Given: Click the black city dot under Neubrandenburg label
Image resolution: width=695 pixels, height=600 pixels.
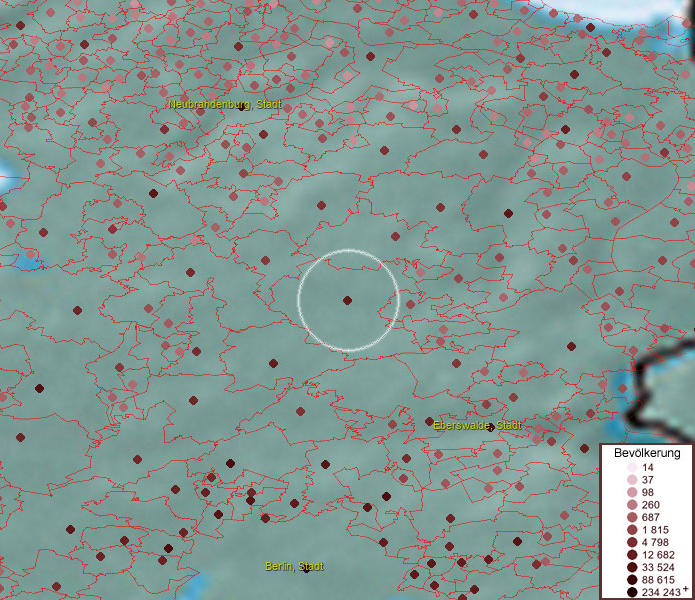Looking at the screenshot, I should click(242, 108).
